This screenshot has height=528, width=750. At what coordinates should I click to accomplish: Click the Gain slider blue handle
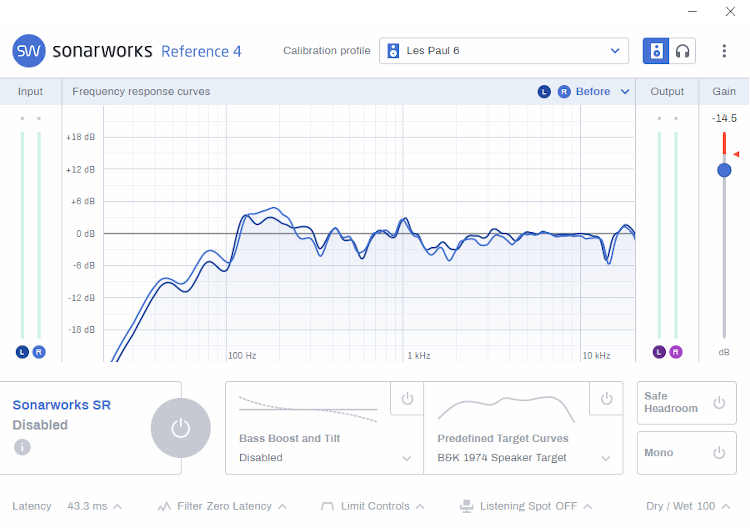pyautogui.click(x=724, y=170)
